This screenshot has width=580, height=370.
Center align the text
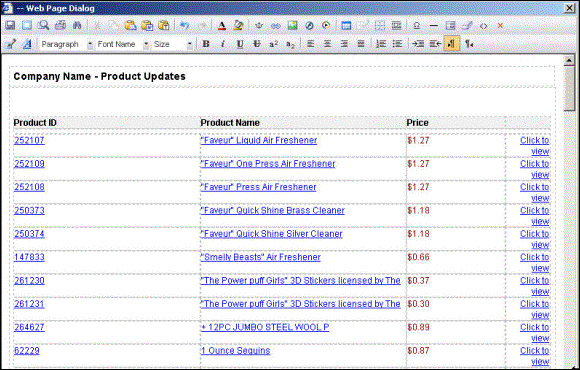(x=327, y=44)
